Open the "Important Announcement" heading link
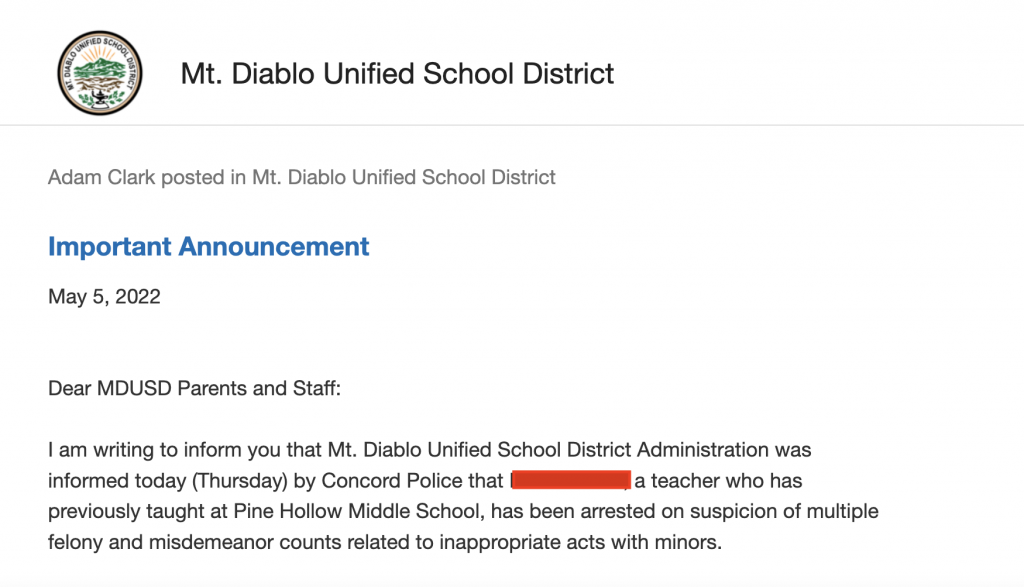 pyautogui.click(x=209, y=246)
